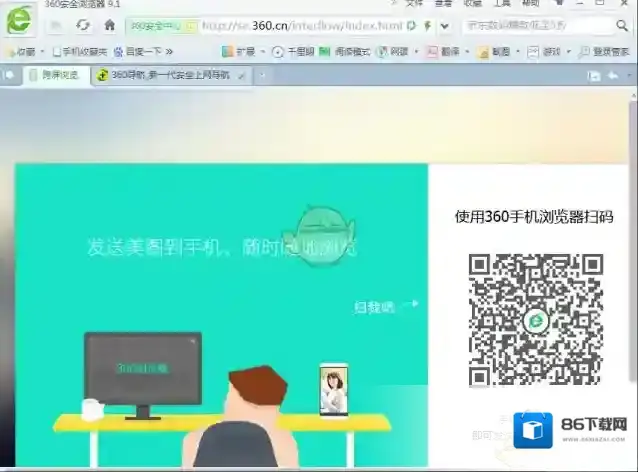Click the illustrated monitor screen

point(143,368)
